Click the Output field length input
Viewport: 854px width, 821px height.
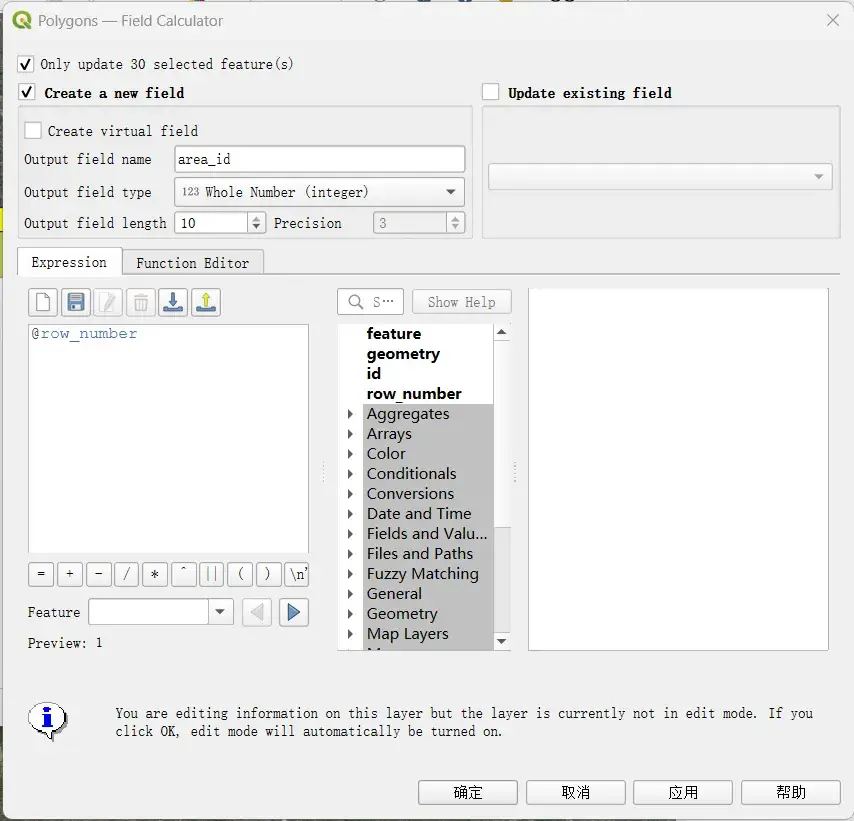(211, 223)
